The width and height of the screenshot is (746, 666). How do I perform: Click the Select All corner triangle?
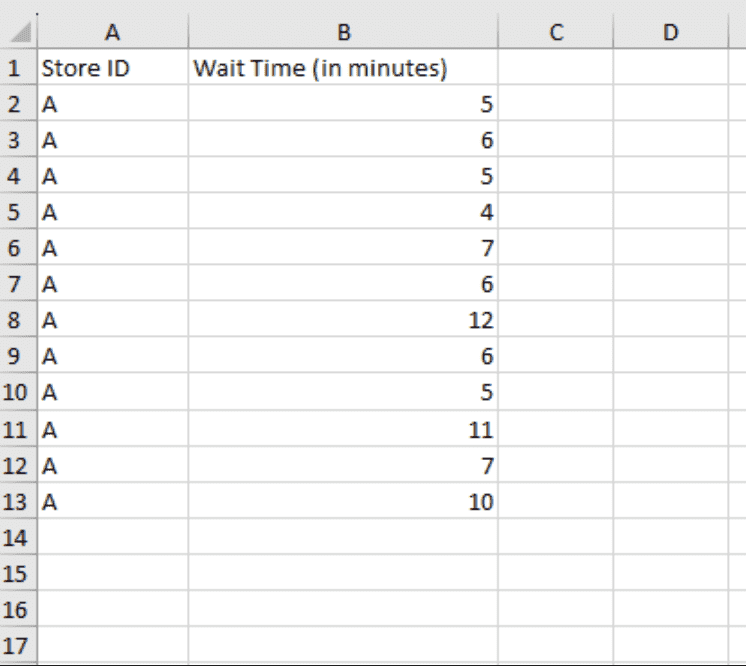pos(19,33)
